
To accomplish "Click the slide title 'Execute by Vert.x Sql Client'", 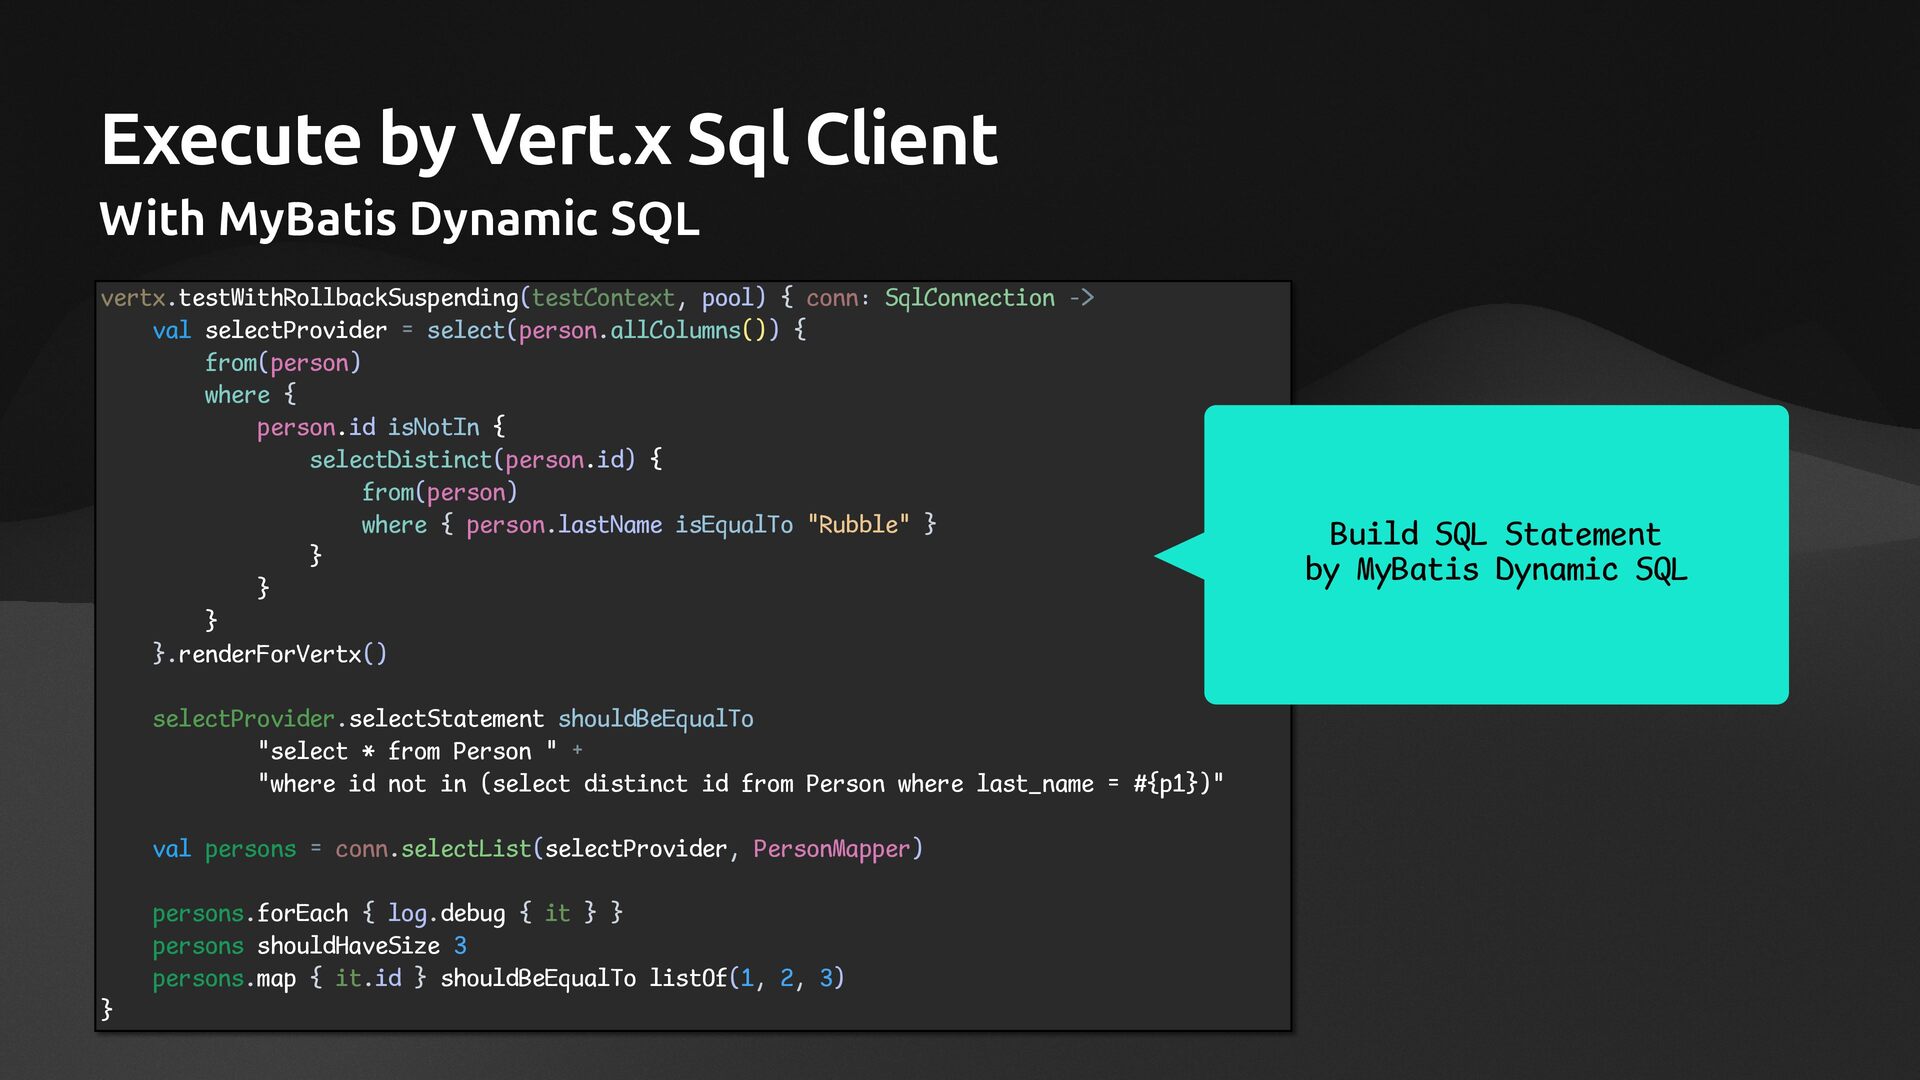I will (x=548, y=138).
